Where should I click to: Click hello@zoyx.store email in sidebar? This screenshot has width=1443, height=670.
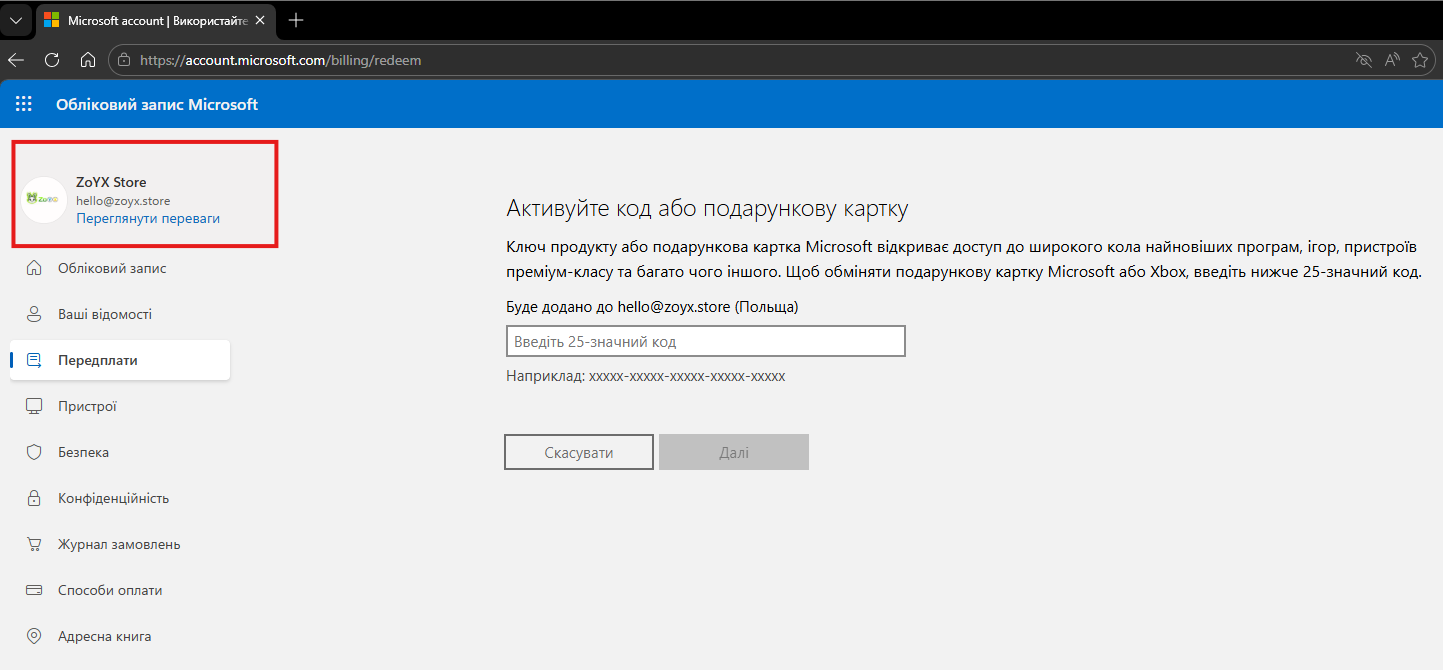(x=123, y=200)
